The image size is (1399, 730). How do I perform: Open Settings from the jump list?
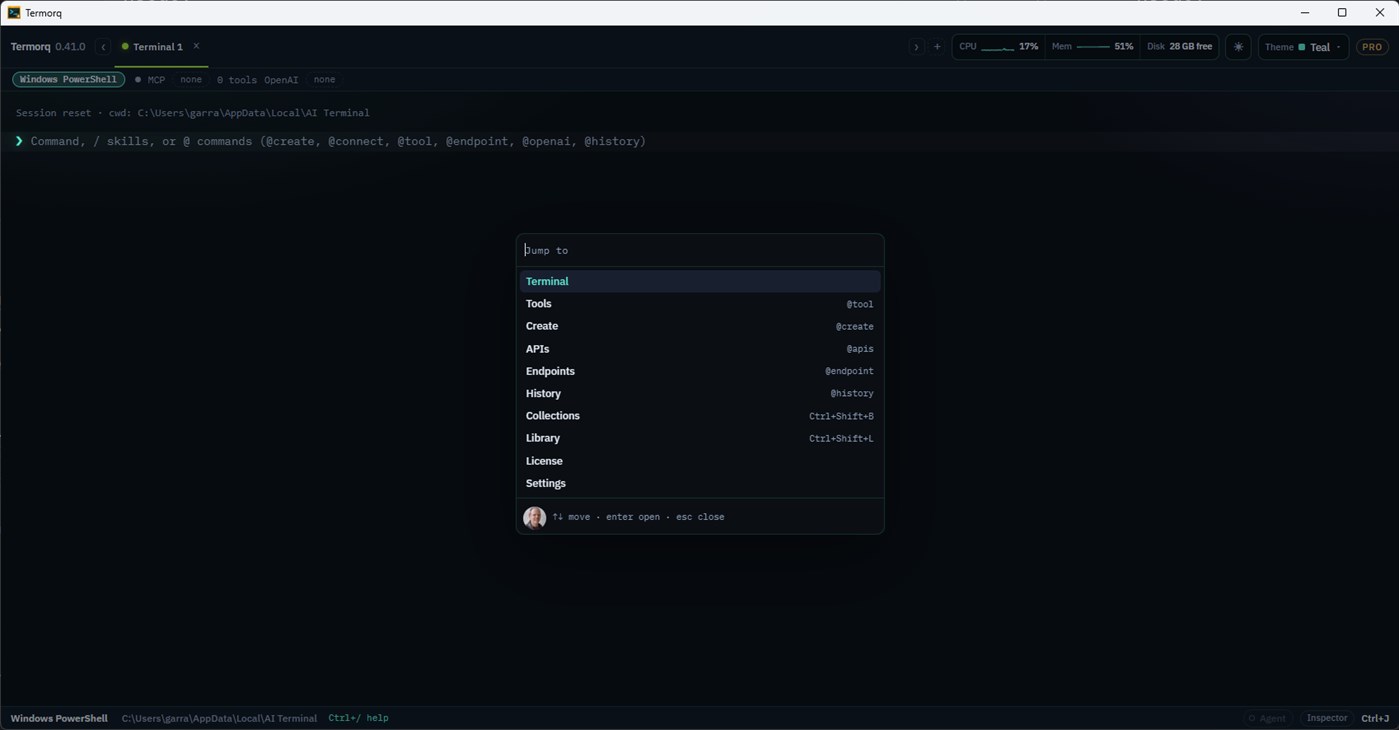pyautogui.click(x=700, y=483)
